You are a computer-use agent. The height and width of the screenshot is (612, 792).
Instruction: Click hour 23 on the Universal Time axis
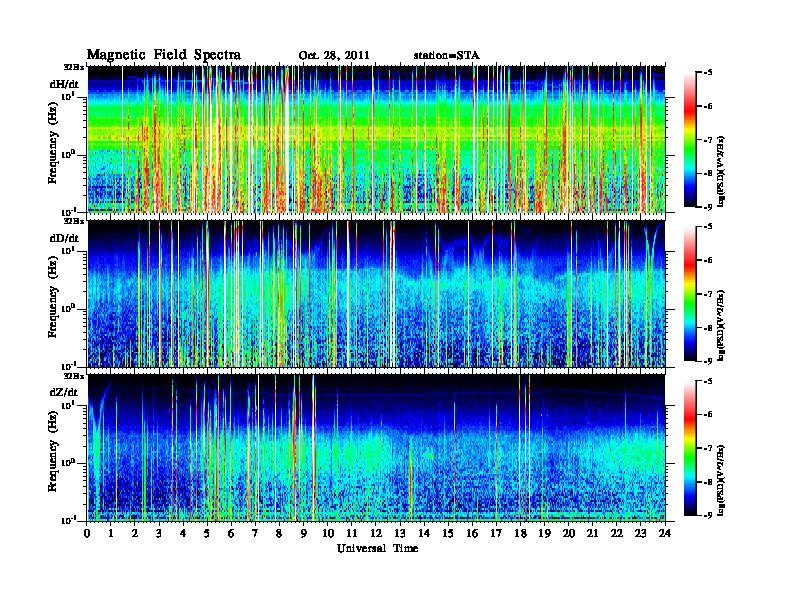tap(641, 533)
